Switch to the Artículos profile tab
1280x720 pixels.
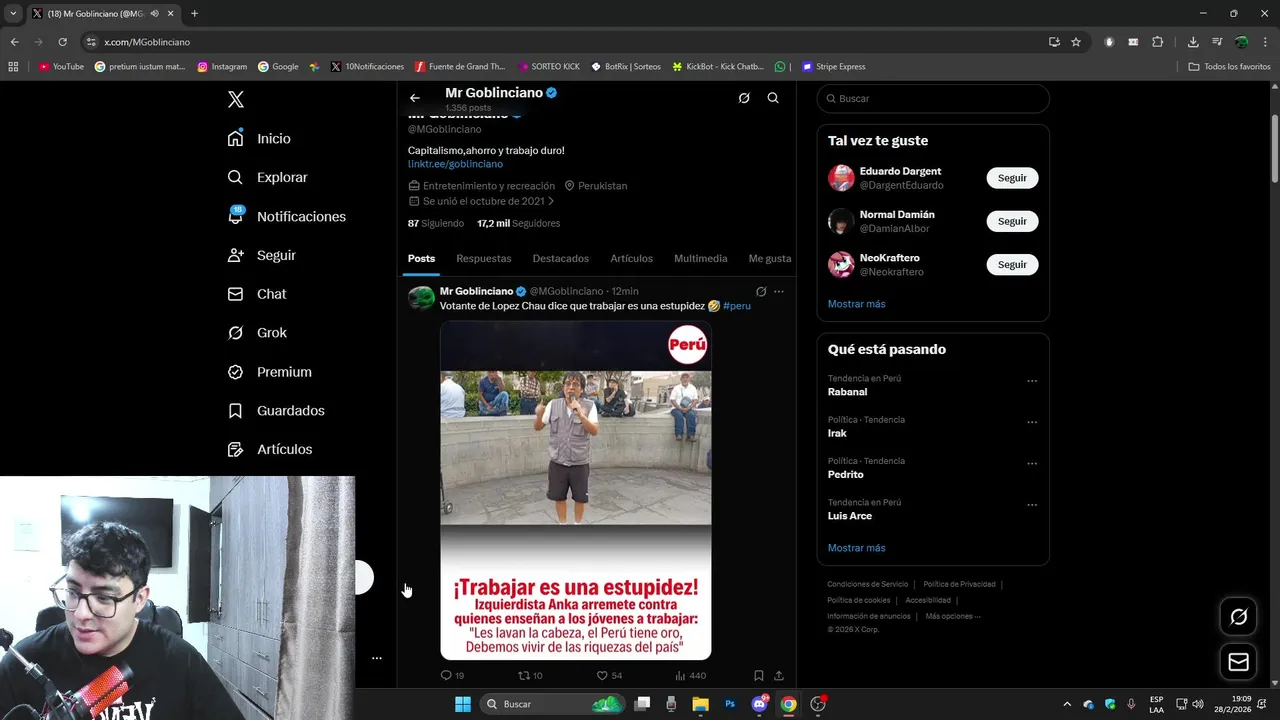[632, 258]
